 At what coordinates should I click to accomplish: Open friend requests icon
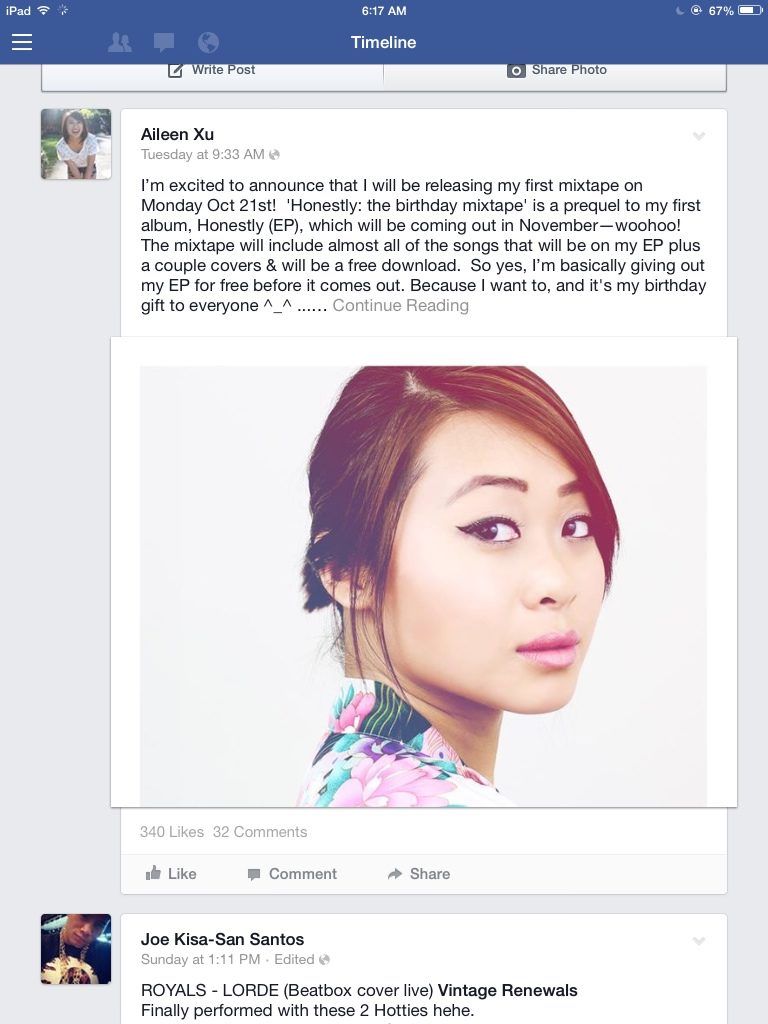click(120, 42)
